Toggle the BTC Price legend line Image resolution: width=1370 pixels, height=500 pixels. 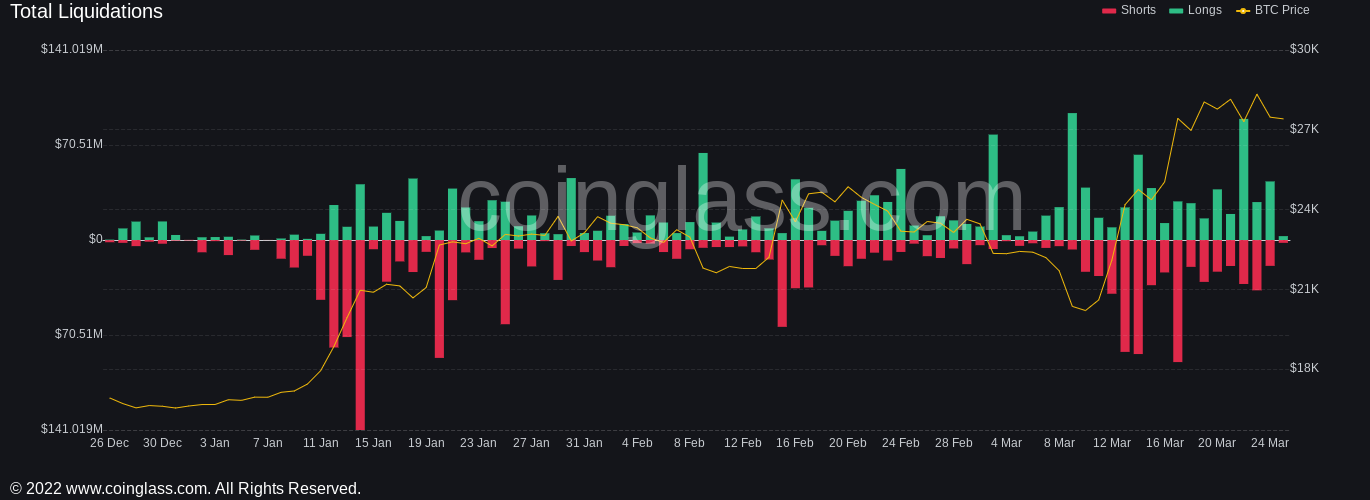point(1272,10)
